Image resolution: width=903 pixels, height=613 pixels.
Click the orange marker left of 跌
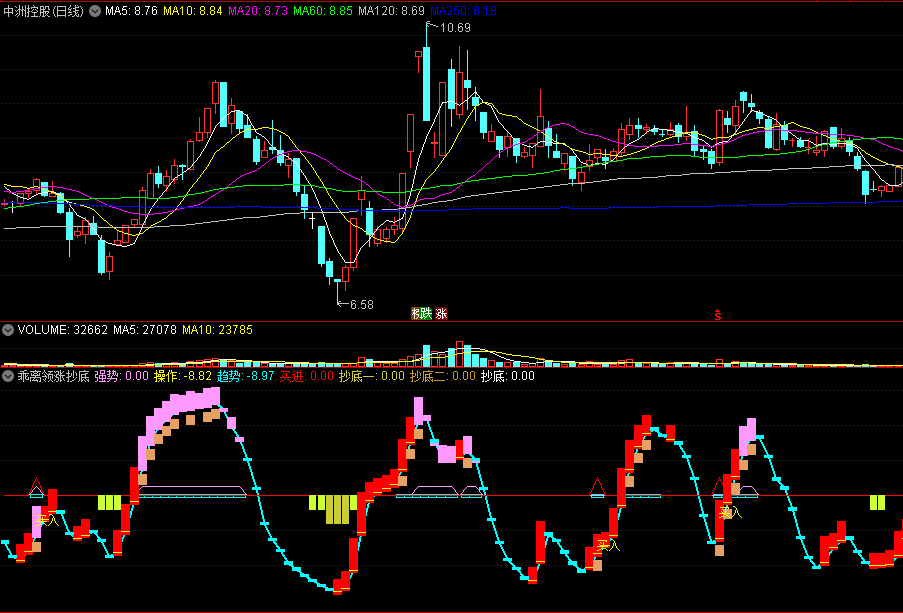click(415, 313)
